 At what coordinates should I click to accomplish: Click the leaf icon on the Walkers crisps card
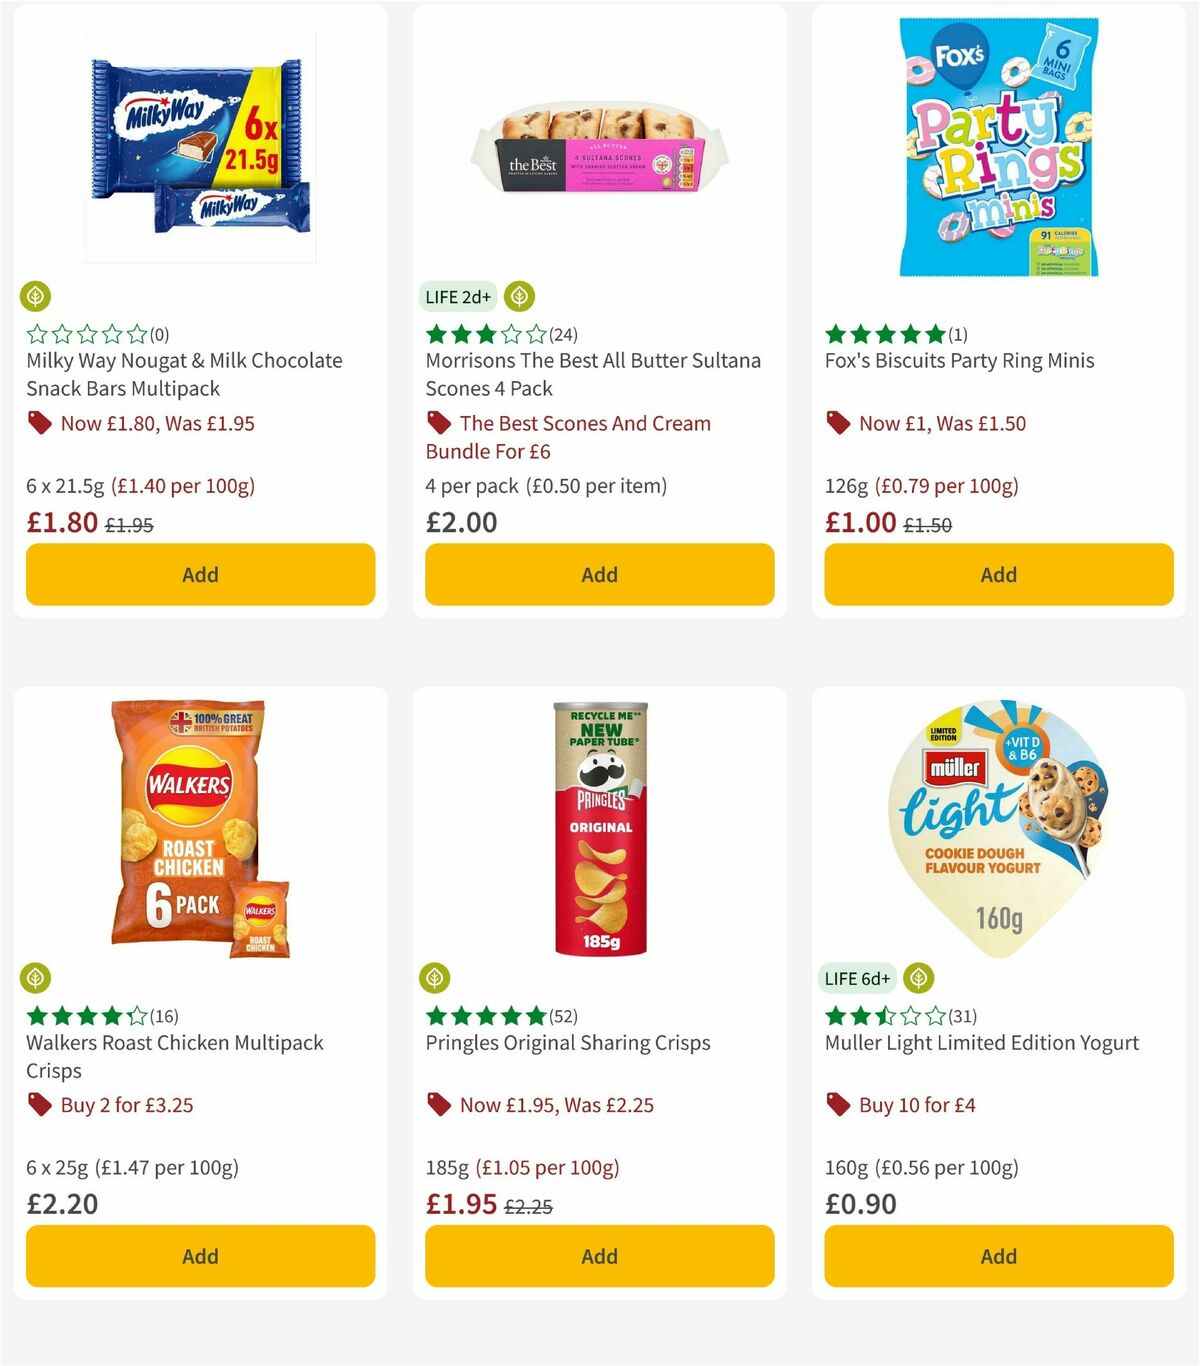click(x=36, y=977)
